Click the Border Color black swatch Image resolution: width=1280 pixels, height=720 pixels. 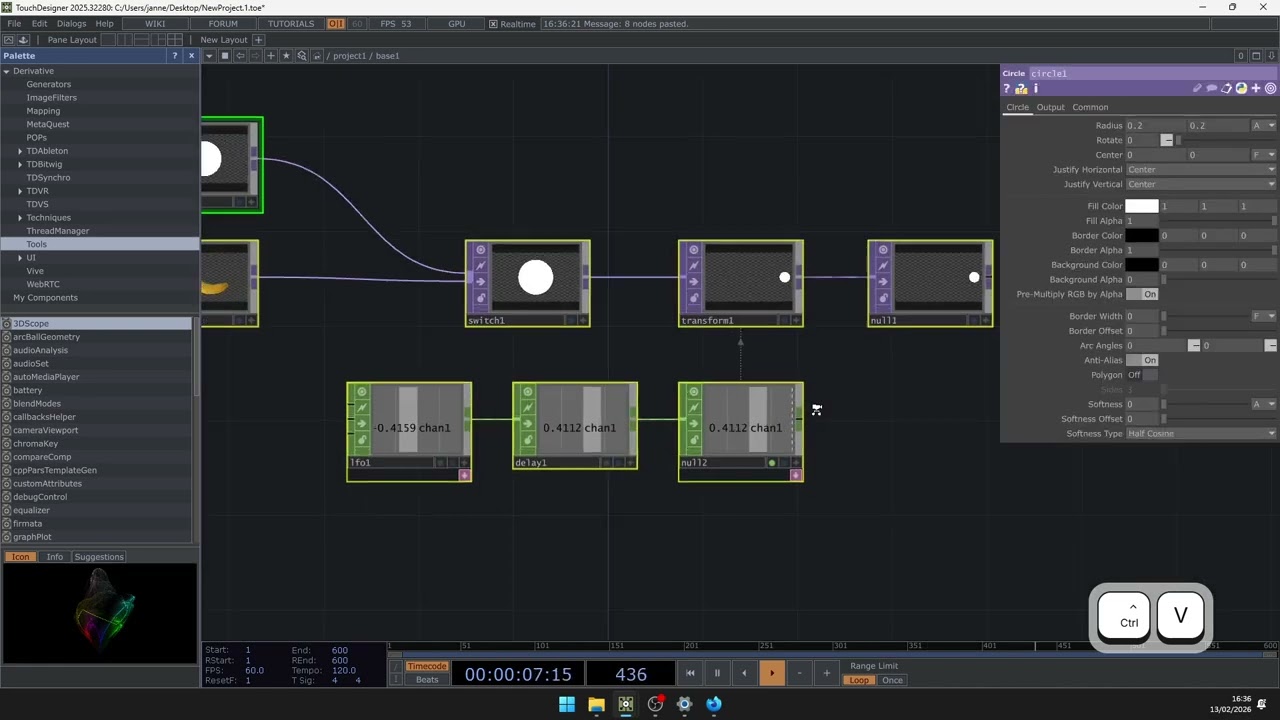pos(1142,236)
